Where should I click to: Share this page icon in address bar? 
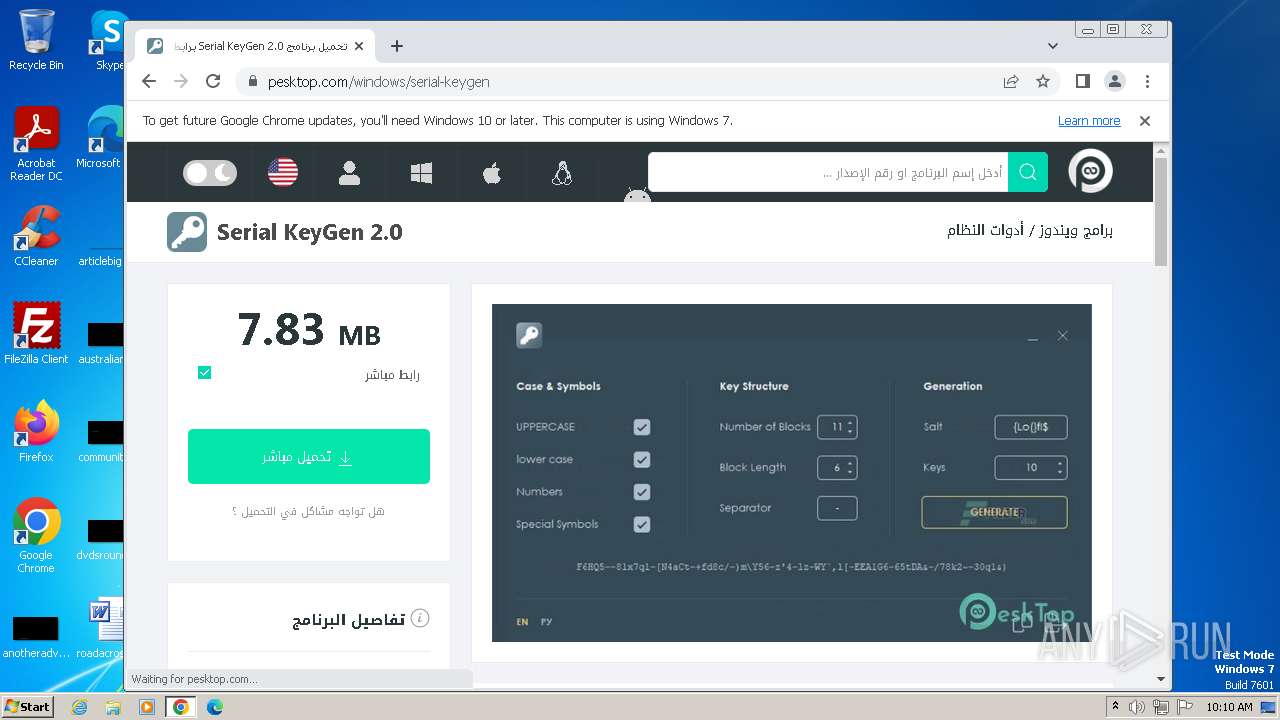1011,82
